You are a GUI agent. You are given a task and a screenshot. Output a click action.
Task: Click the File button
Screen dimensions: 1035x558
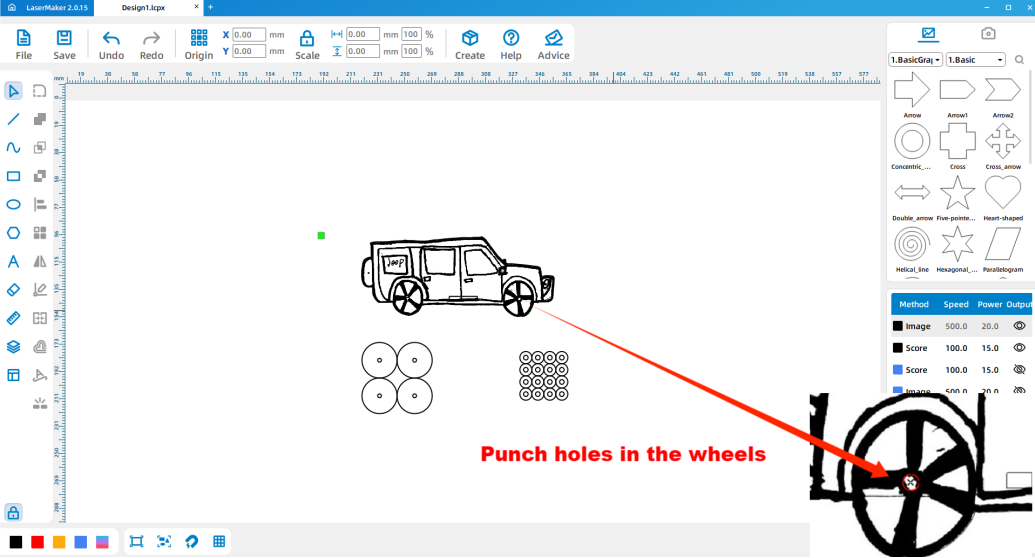tap(23, 44)
